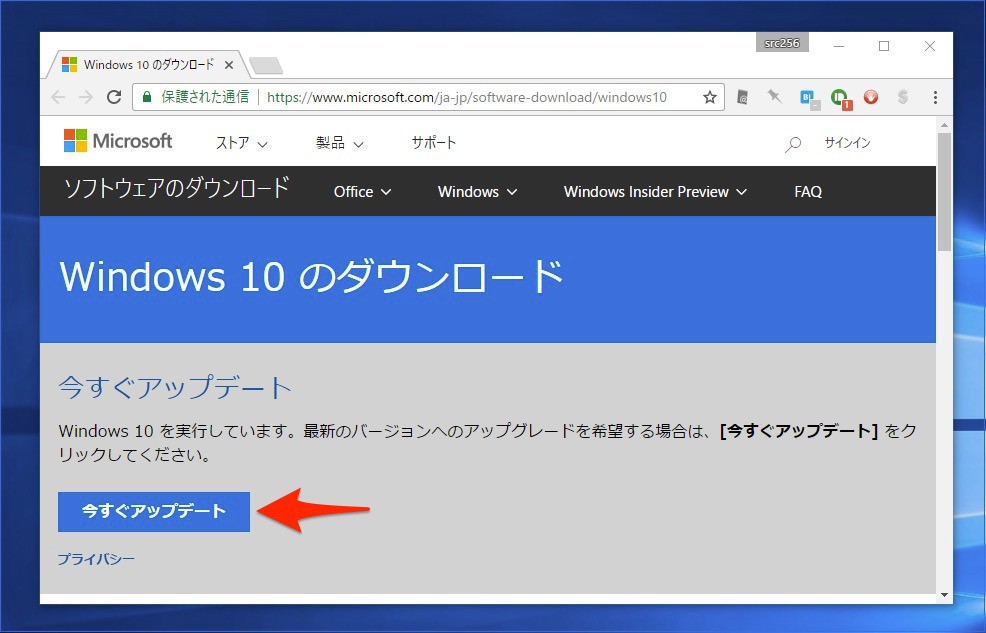Click the 今すぐアップデート section heading
Image resolution: width=986 pixels, height=633 pixels.
coord(175,387)
